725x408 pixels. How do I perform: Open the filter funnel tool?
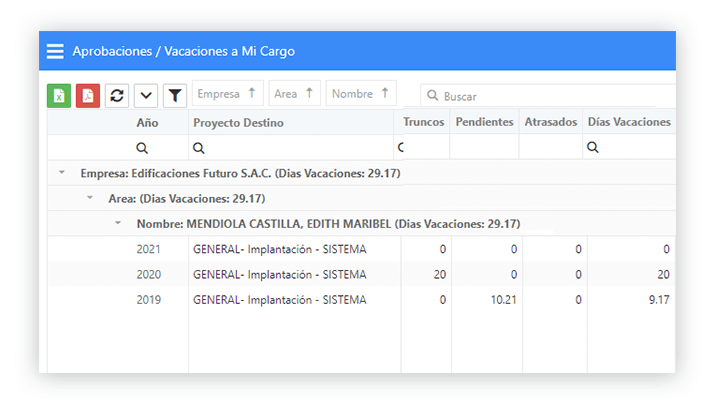pos(175,96)
